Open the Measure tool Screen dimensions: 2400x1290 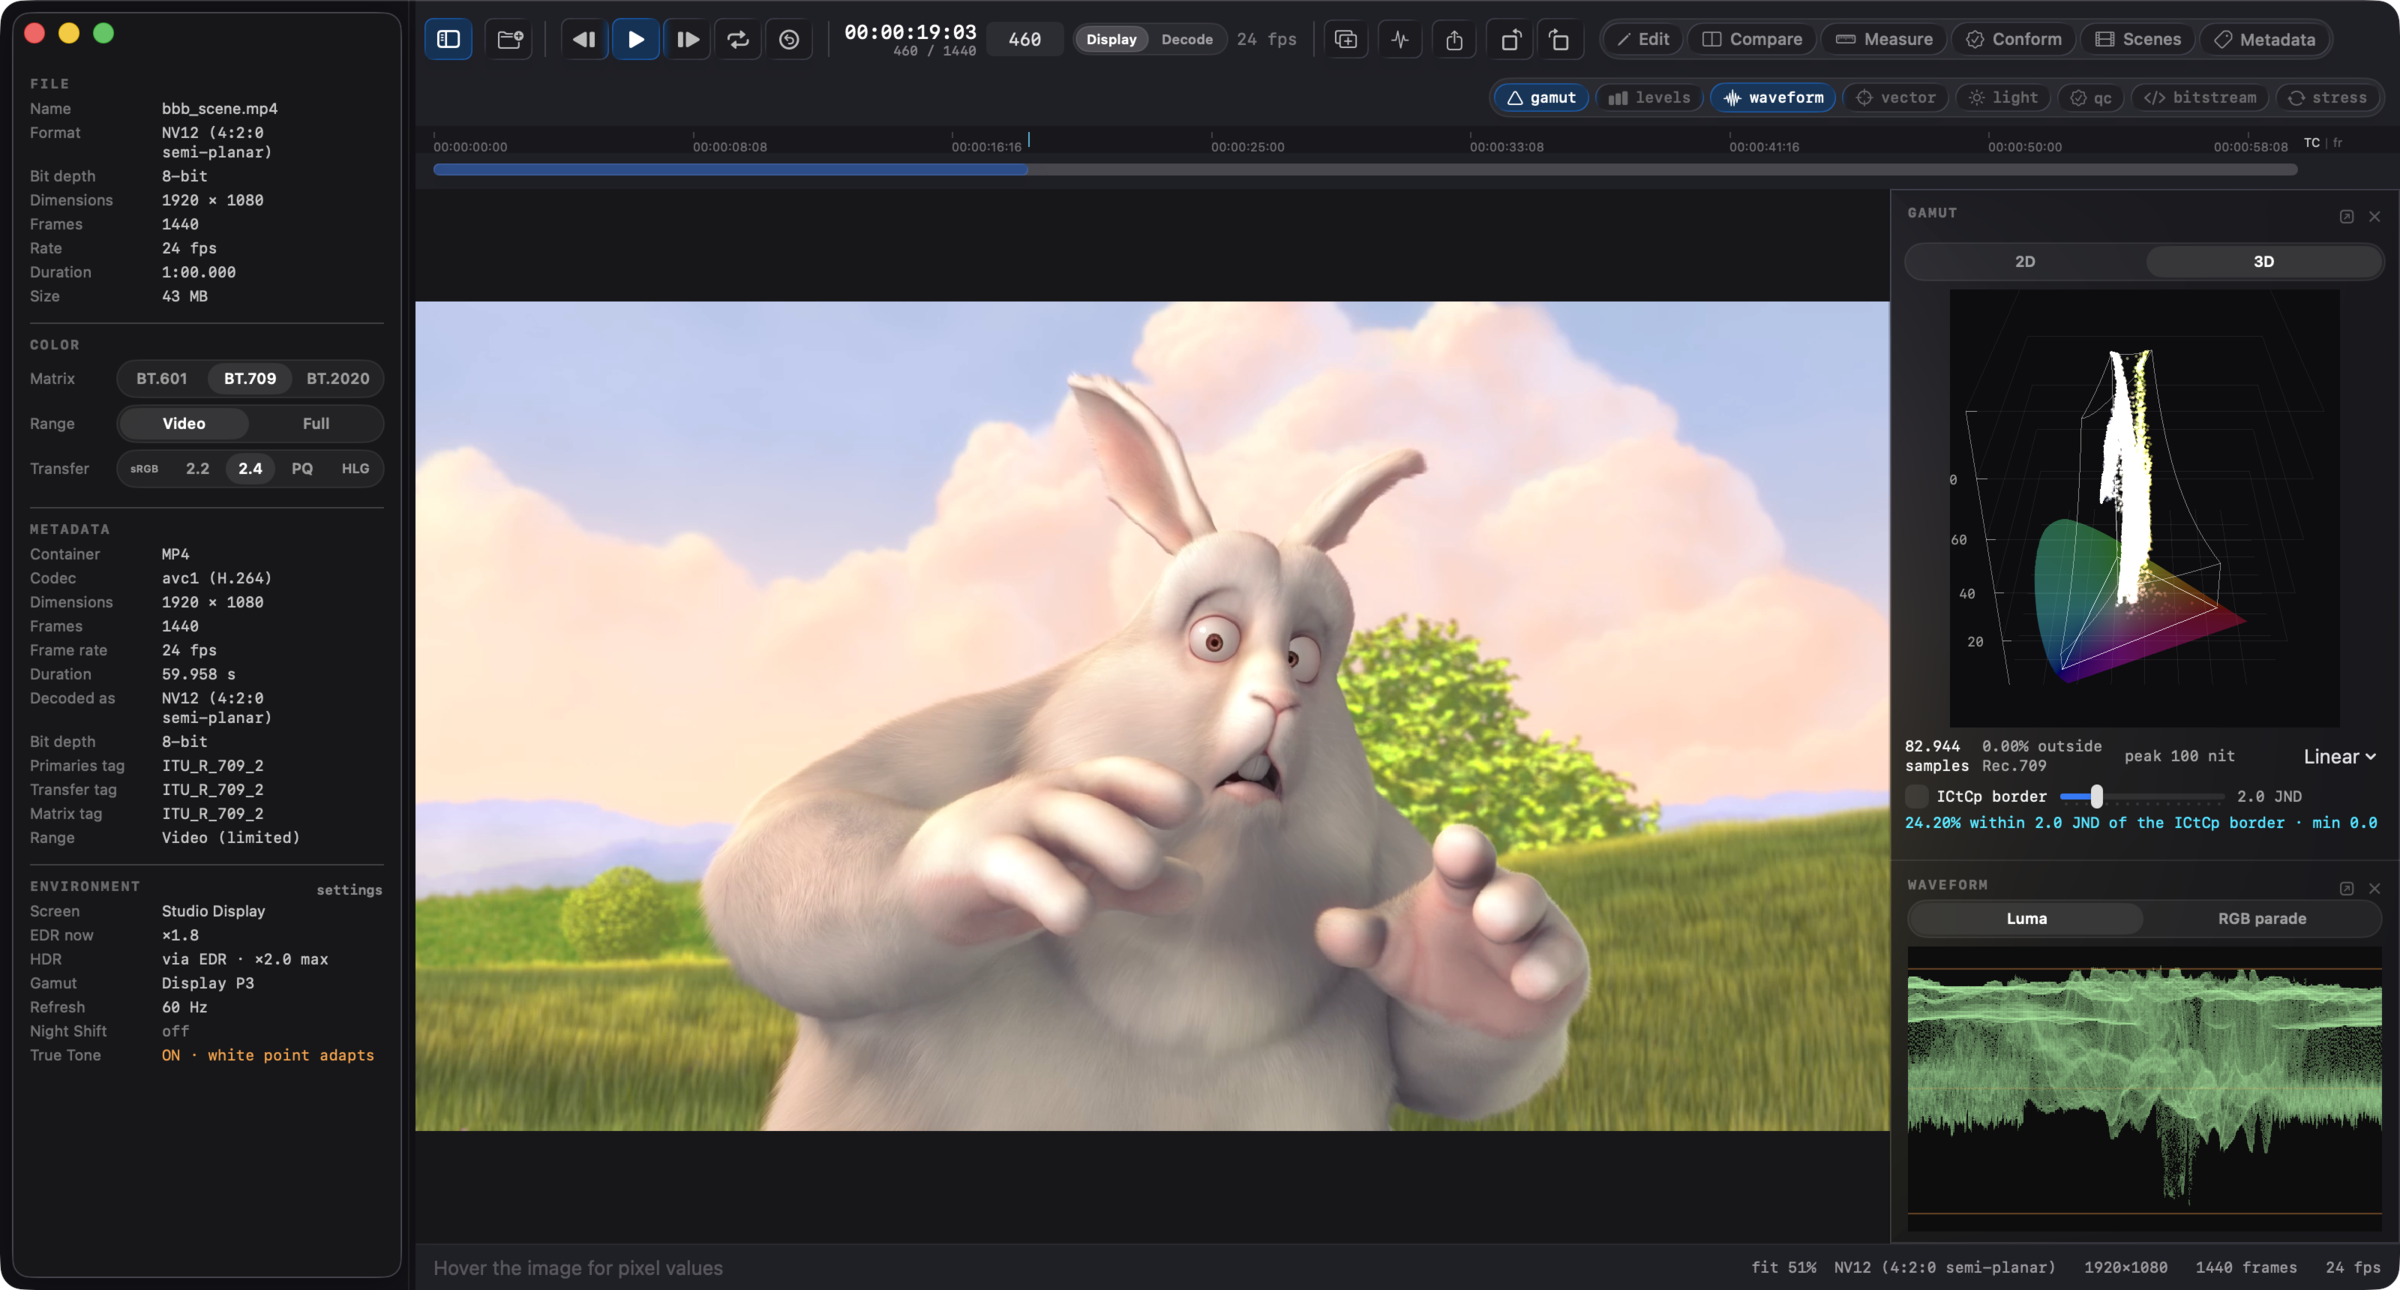point(1884,39)
